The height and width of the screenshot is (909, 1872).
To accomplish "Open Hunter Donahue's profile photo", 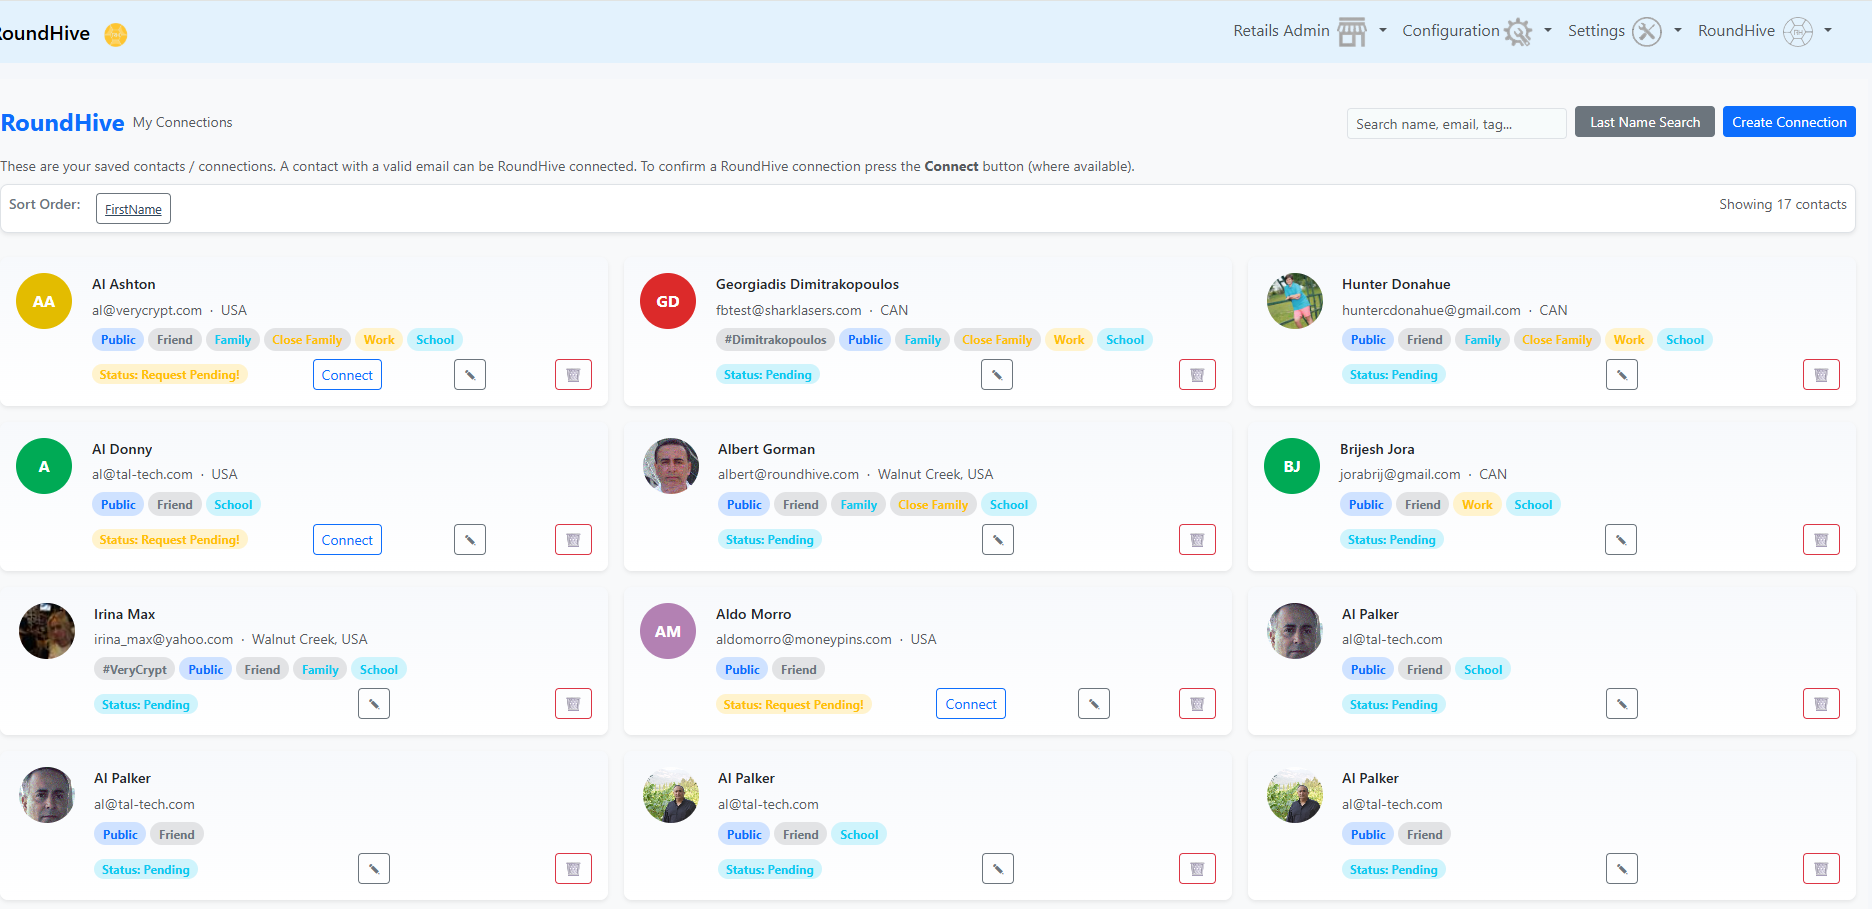I will point(1295,301).
